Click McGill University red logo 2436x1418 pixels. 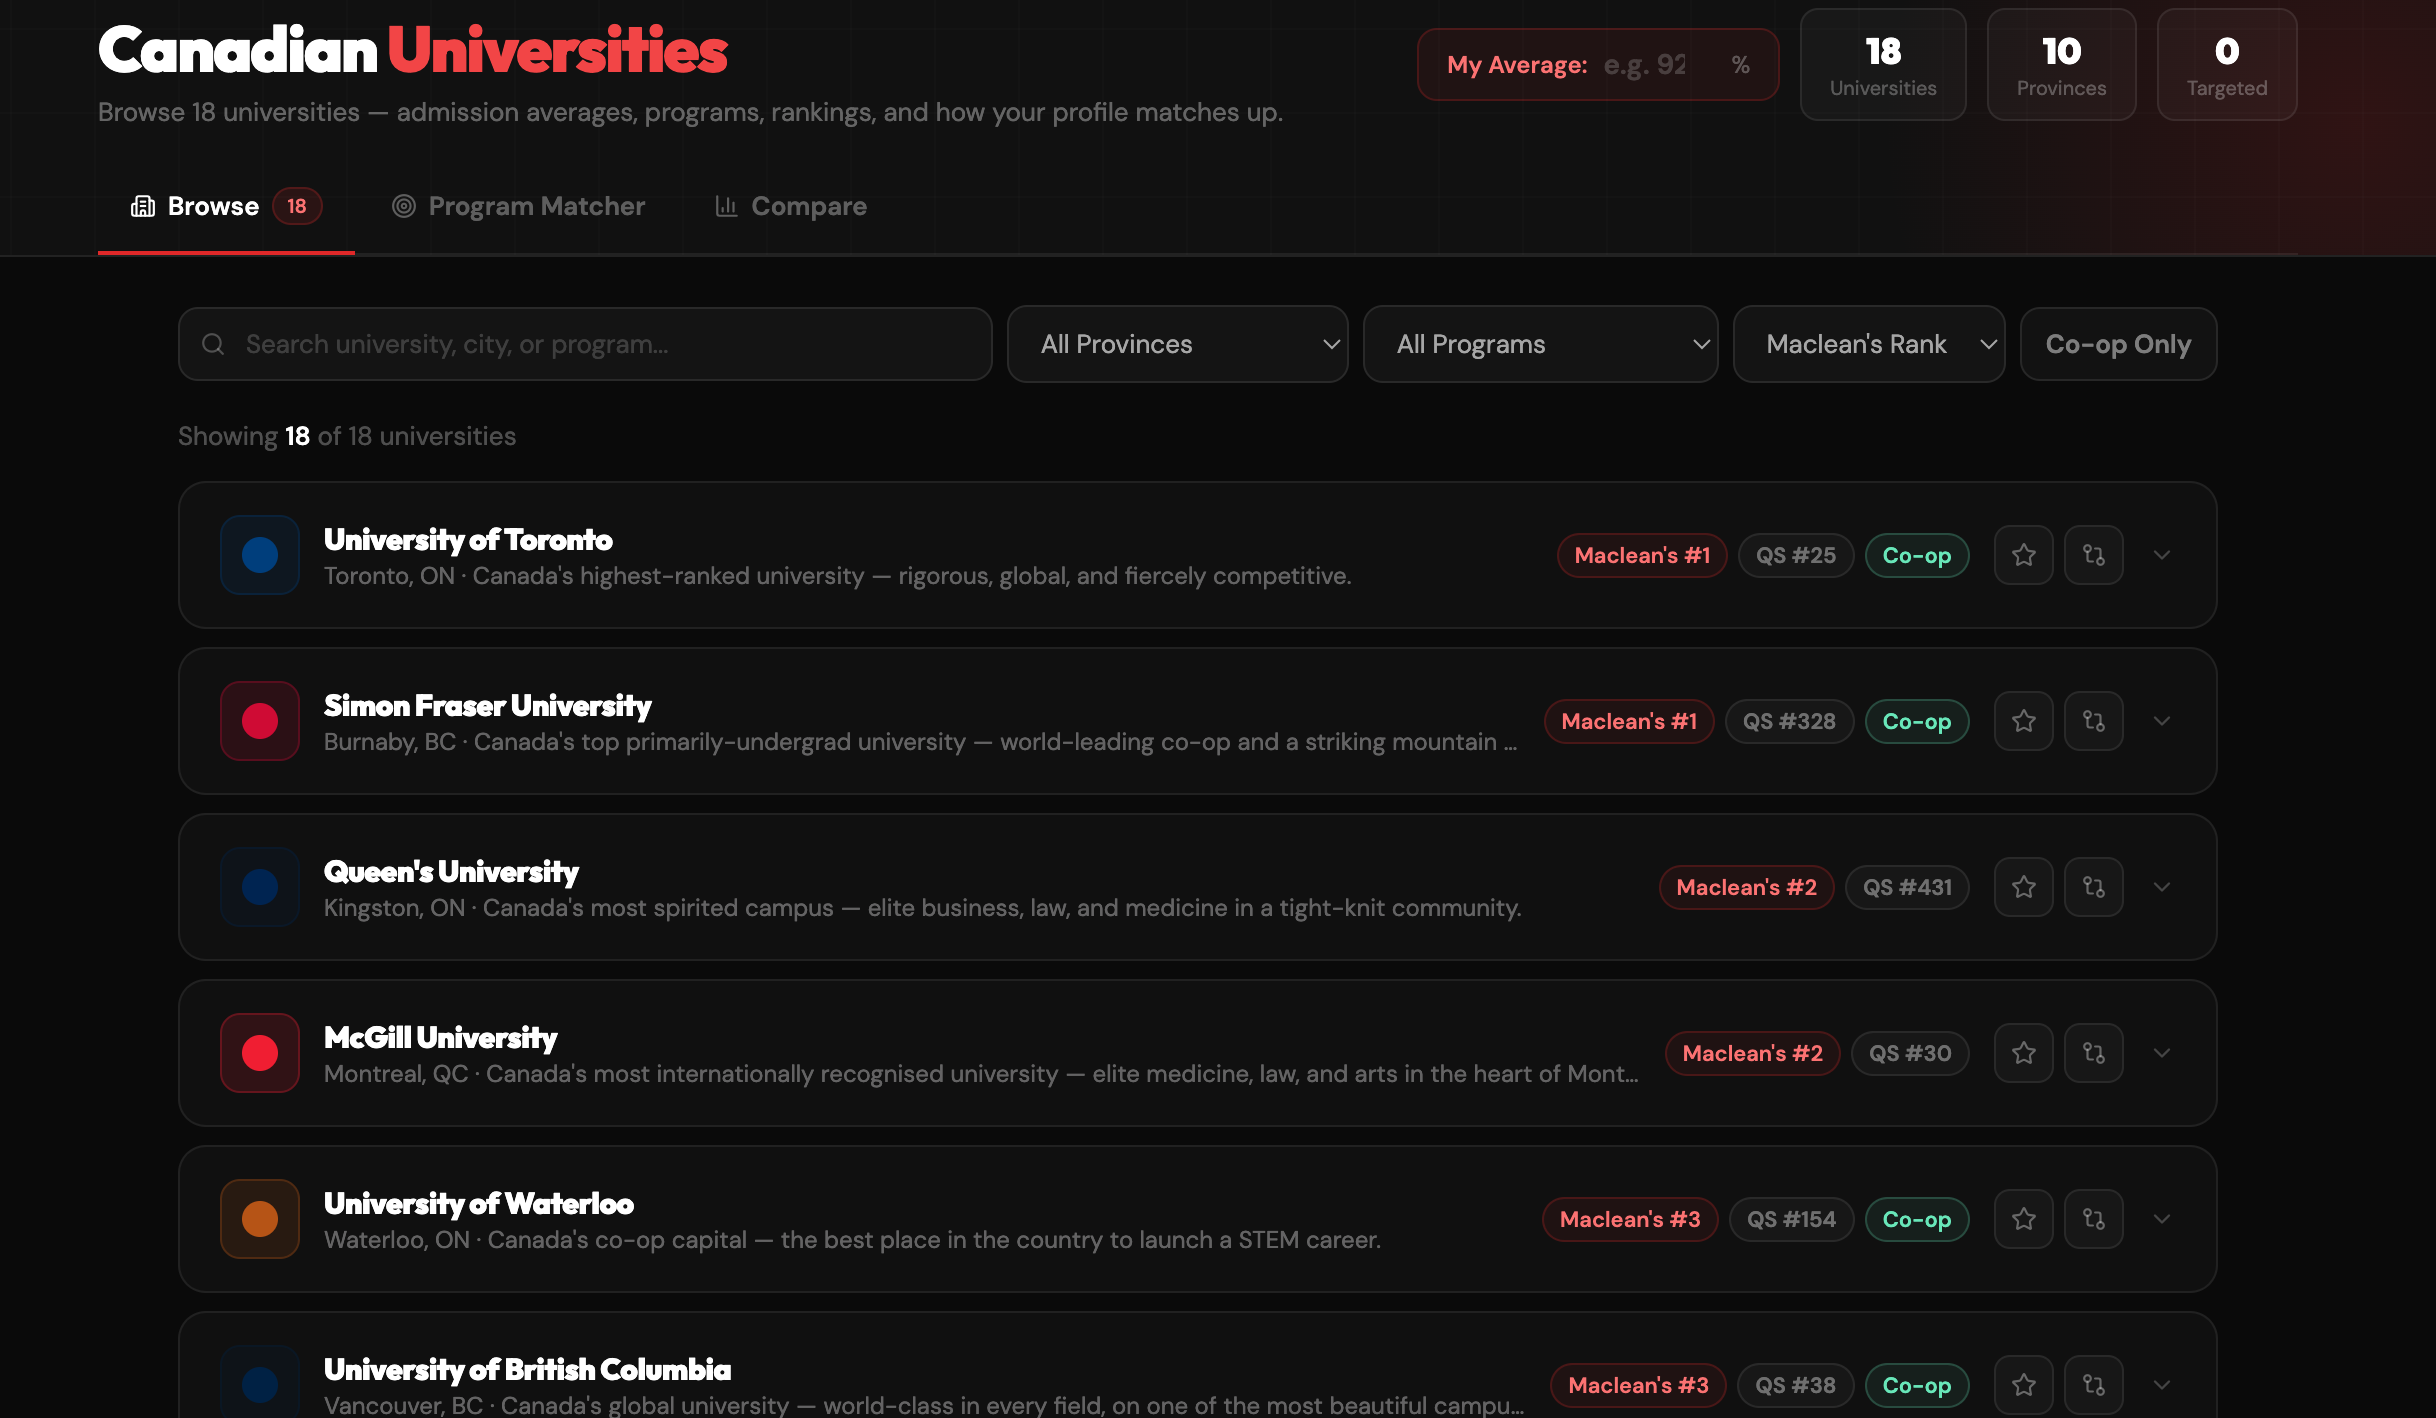(x=260, y=1053)
